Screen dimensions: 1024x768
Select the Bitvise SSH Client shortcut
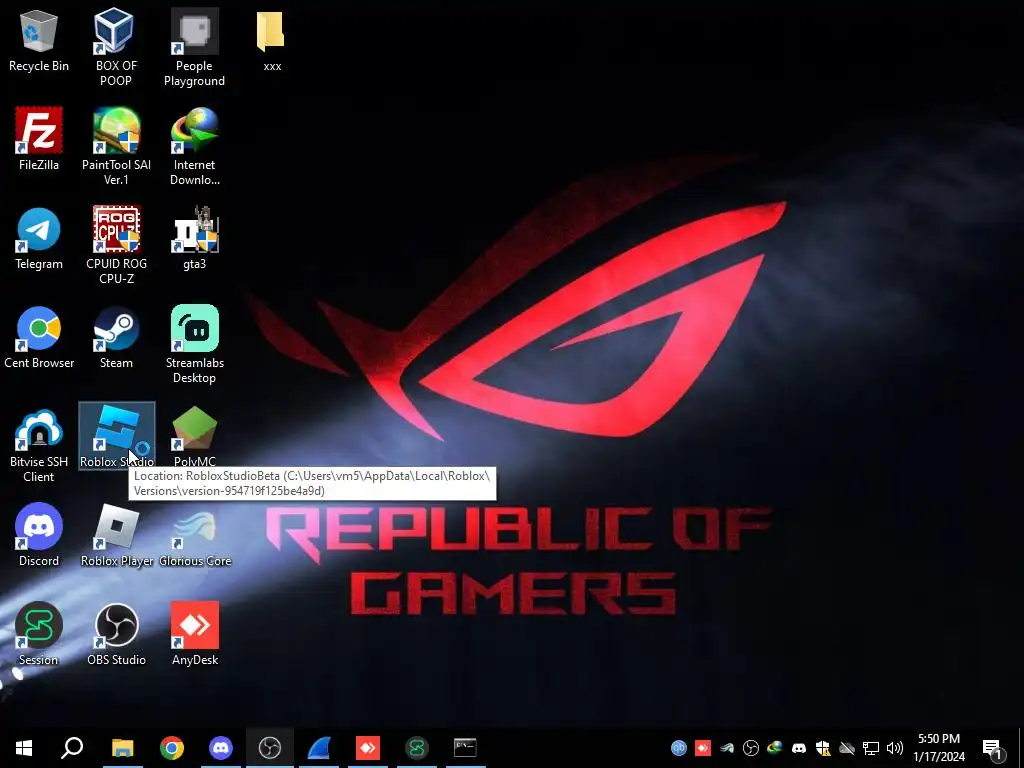[39, 444]
